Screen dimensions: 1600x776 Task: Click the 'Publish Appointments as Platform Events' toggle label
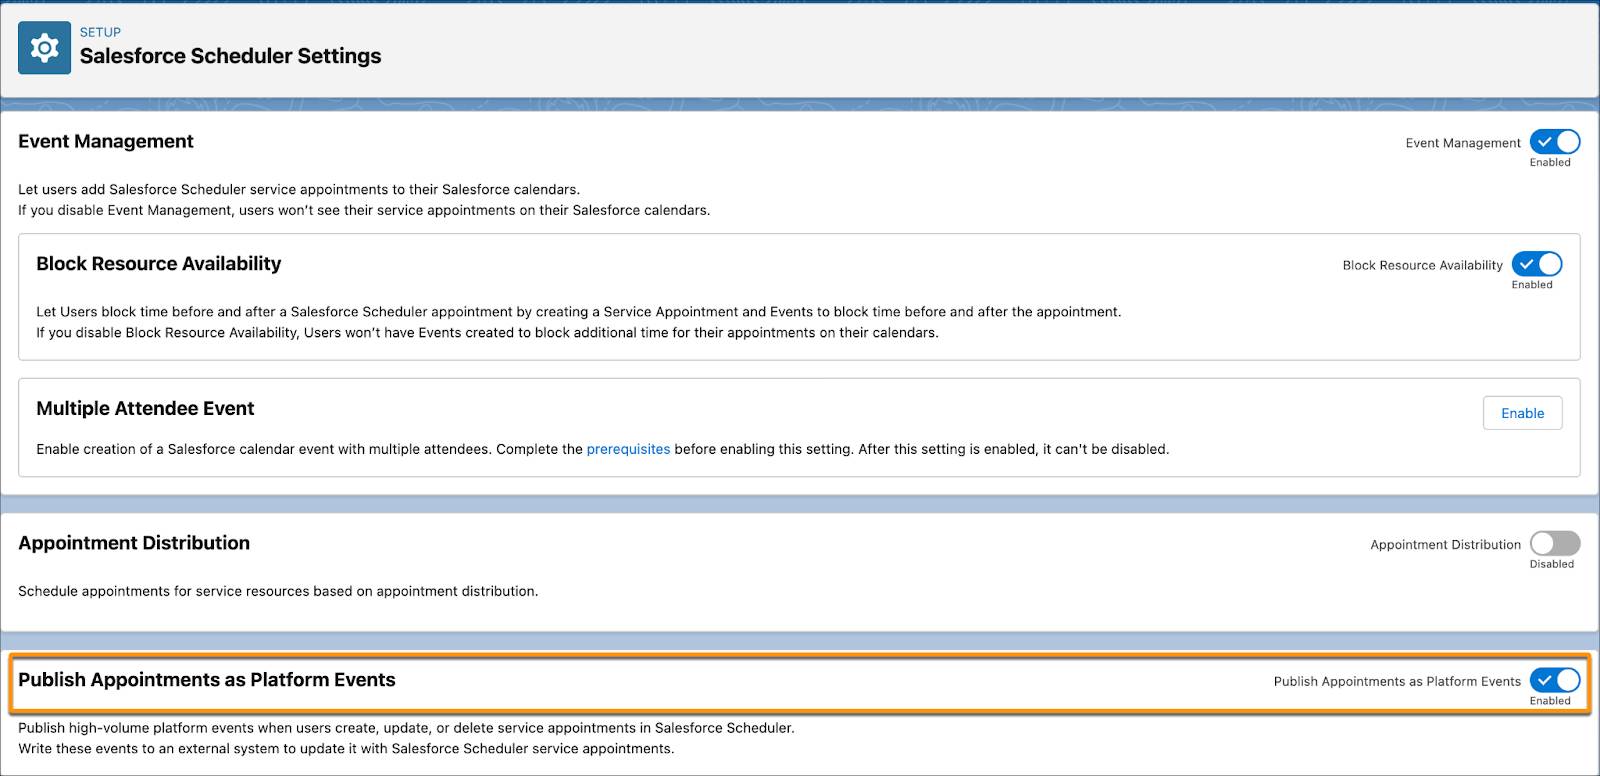point(1397,682)
